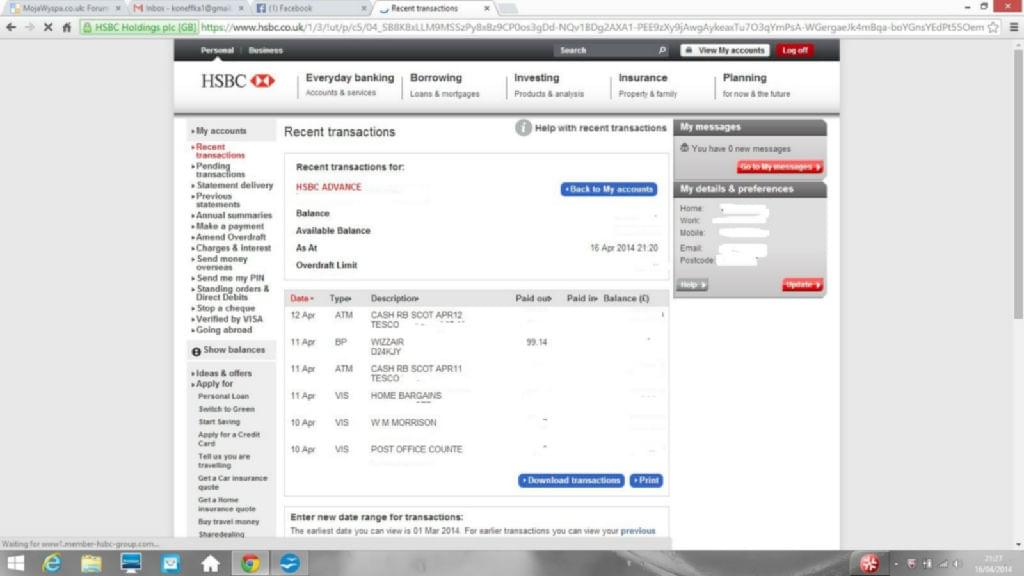
Task: Click the Log off button
Action: click(x=795, y=50)
